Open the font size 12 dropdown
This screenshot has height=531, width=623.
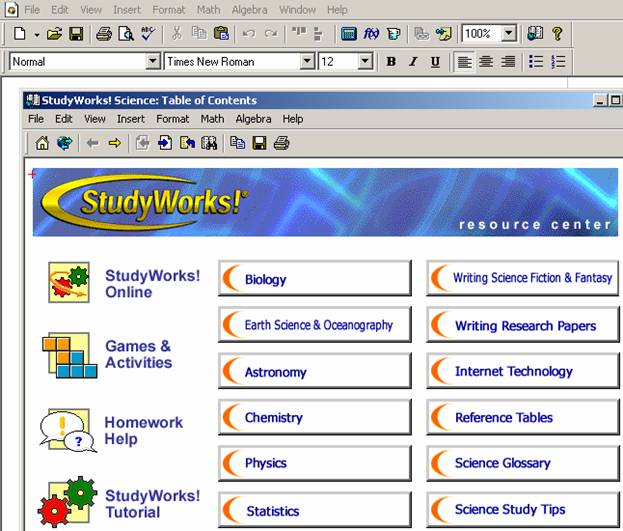click(365, 62)
